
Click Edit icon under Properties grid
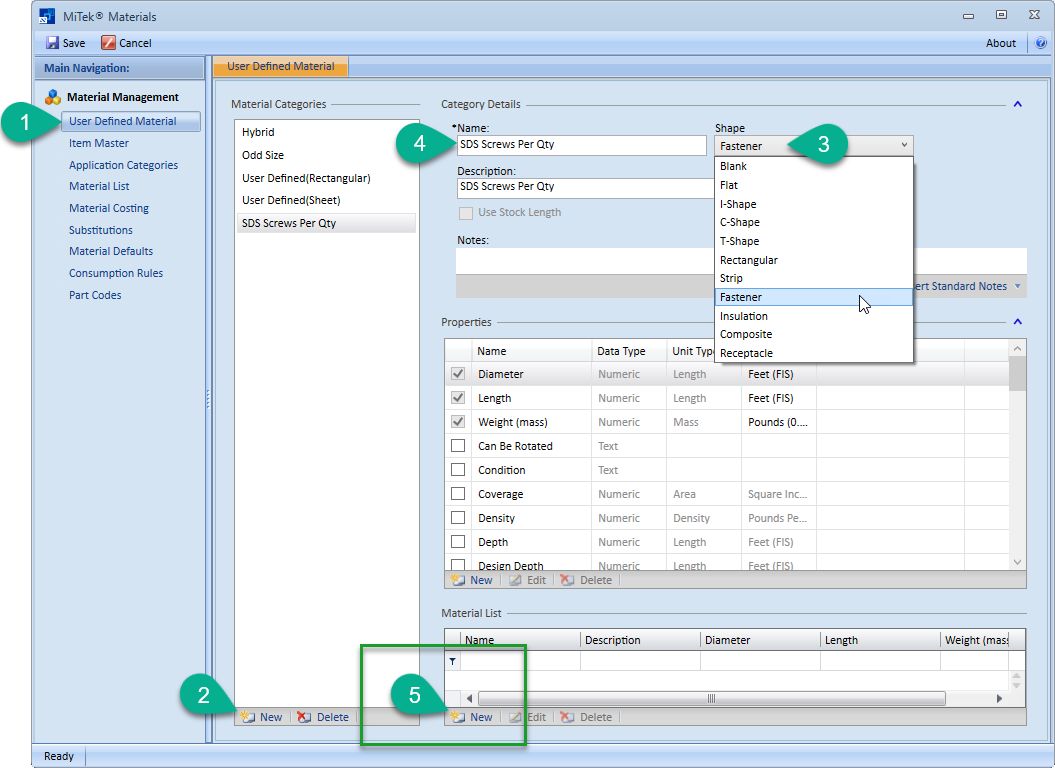click(515, 580)
